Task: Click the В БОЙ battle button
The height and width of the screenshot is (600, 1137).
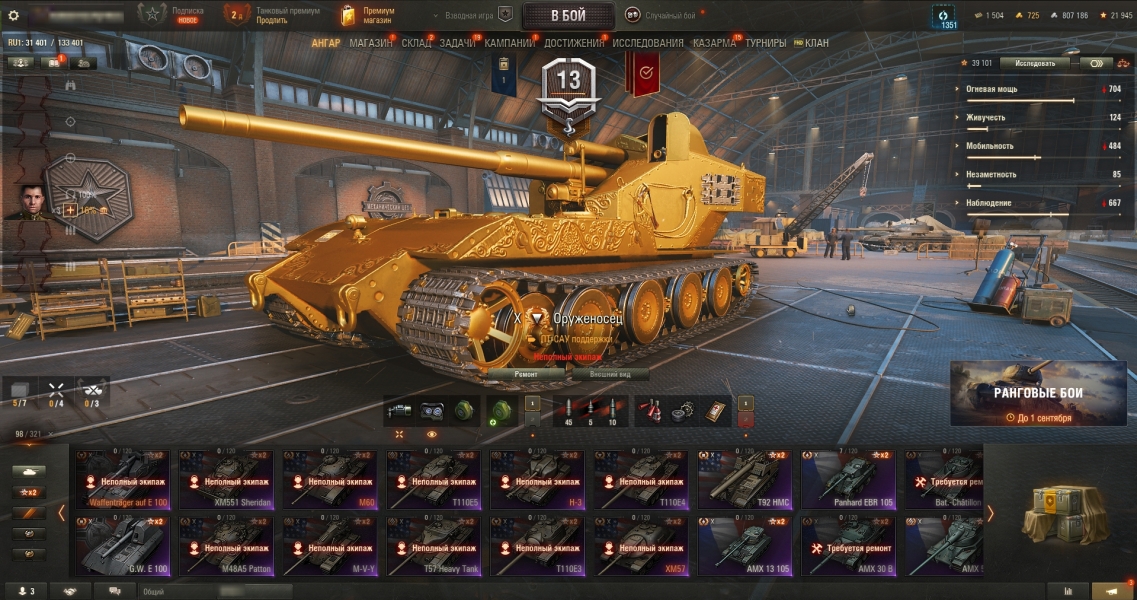Action: pyautogui.click(x=568, y=15)
